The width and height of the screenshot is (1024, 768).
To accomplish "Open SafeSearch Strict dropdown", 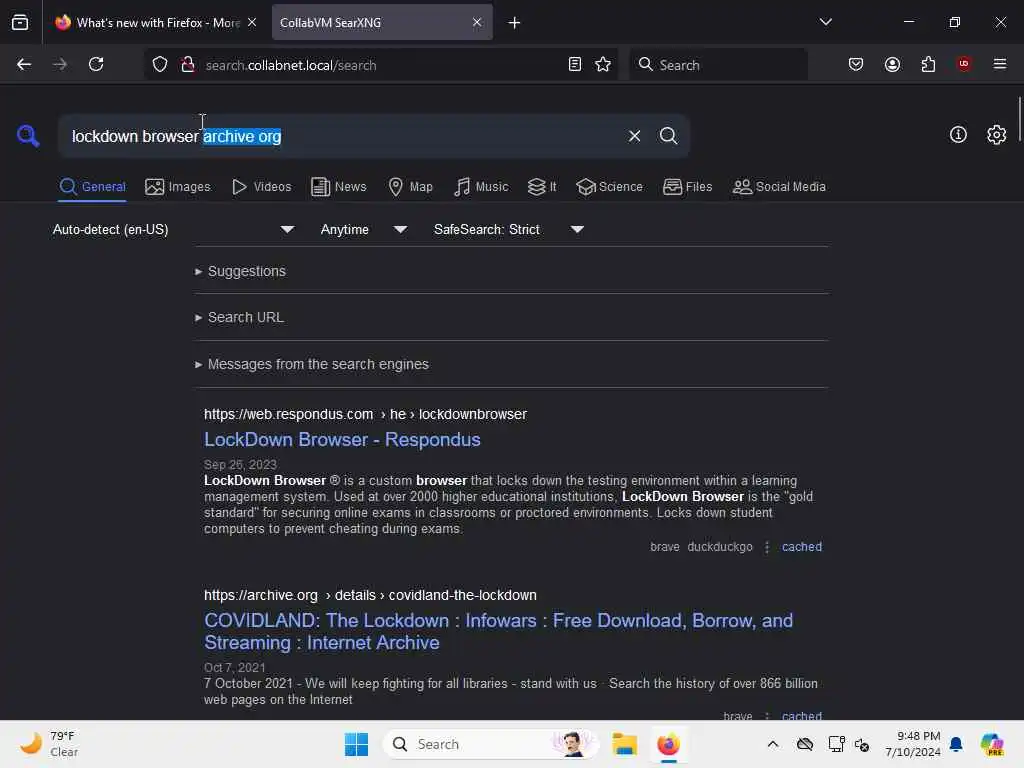I will (x=509, y=229).
